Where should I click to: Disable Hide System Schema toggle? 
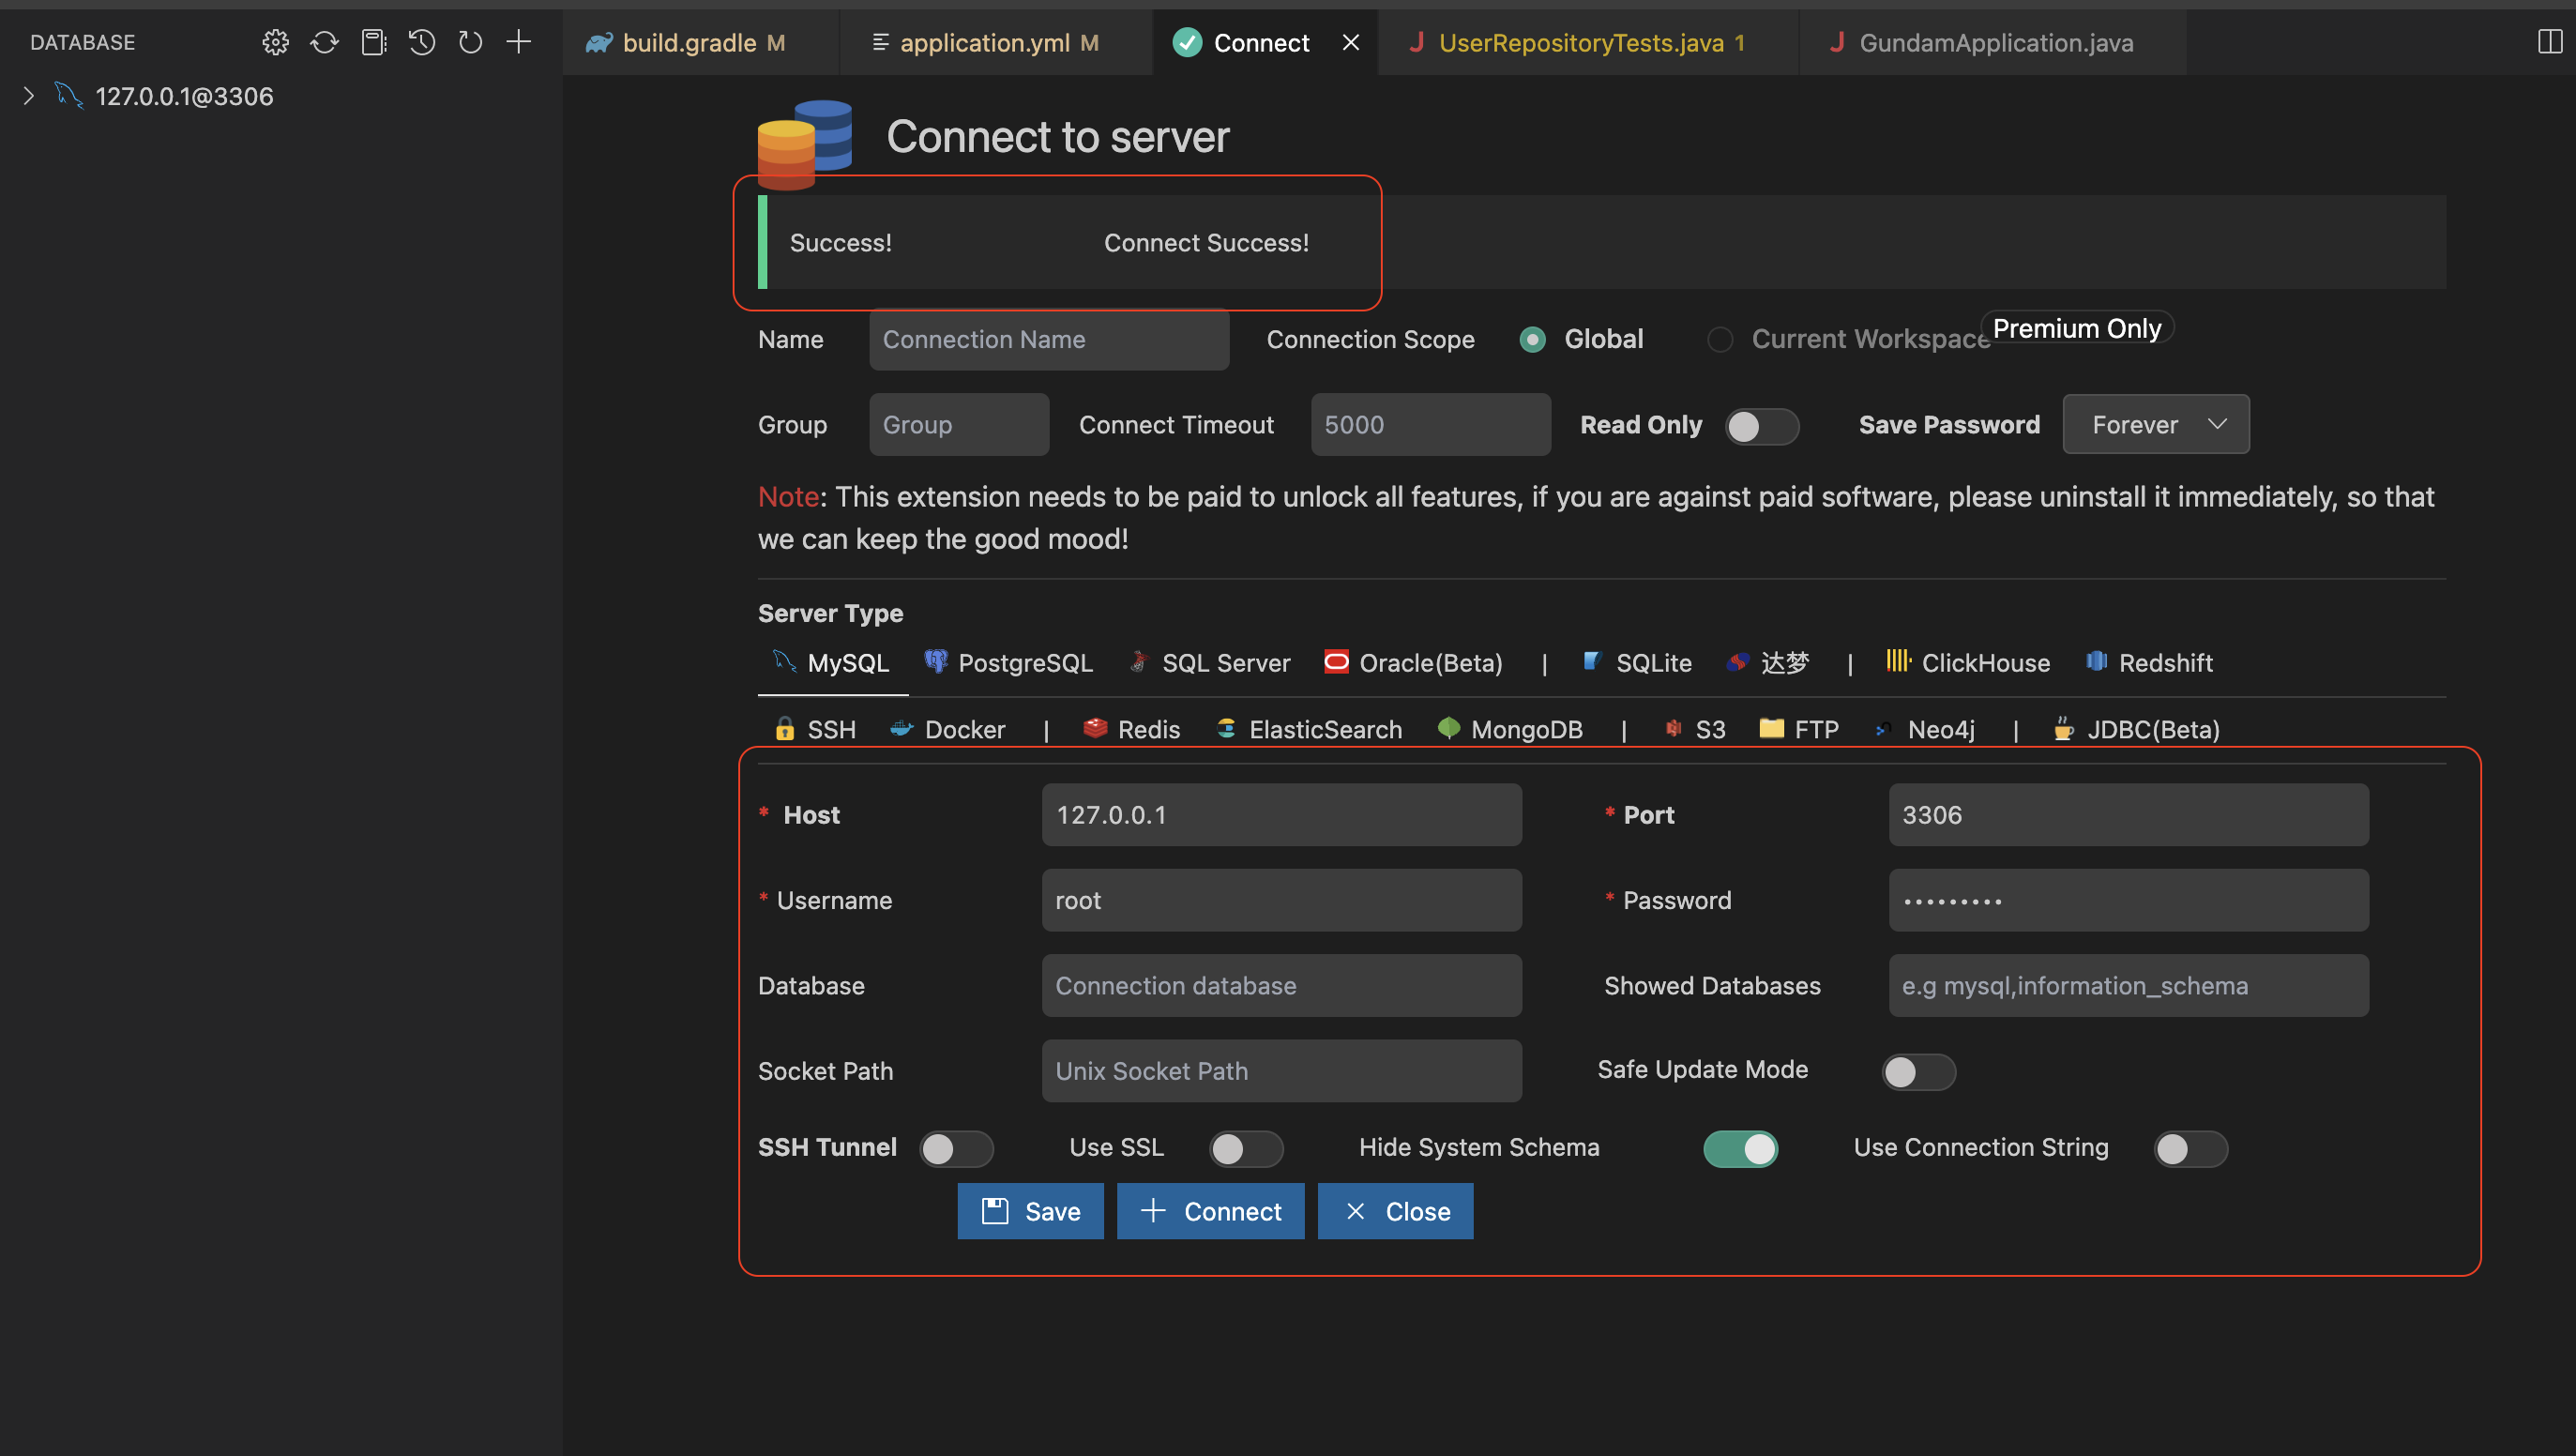pos(1740,1149)
